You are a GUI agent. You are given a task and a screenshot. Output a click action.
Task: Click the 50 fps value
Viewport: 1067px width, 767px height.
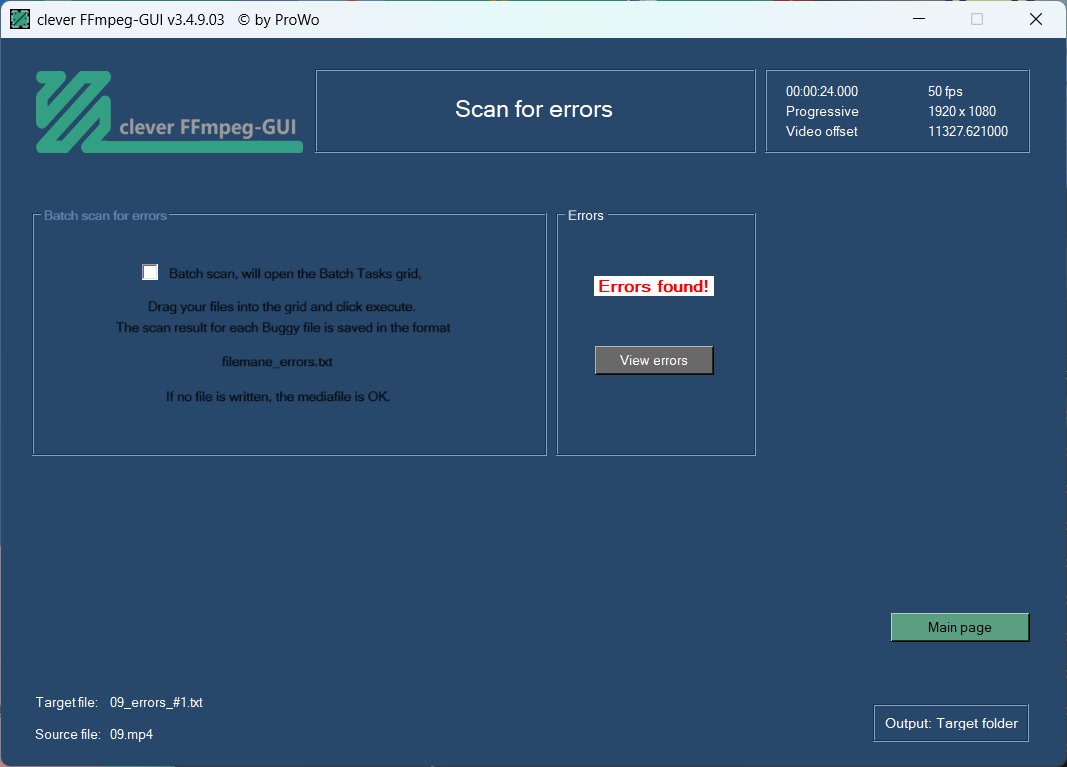coord(945,91)
